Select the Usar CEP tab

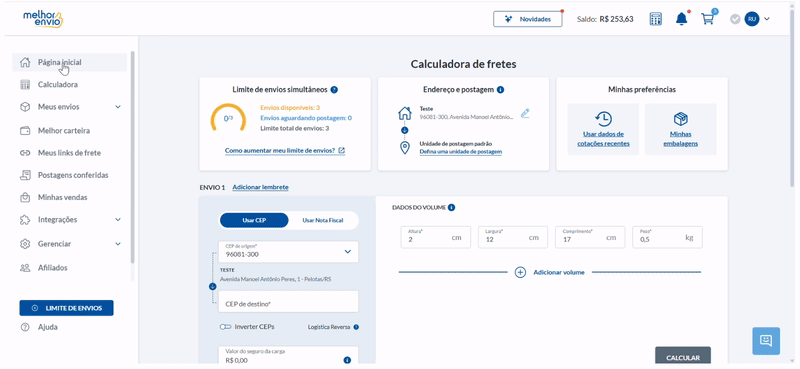(x=254, y=220)
